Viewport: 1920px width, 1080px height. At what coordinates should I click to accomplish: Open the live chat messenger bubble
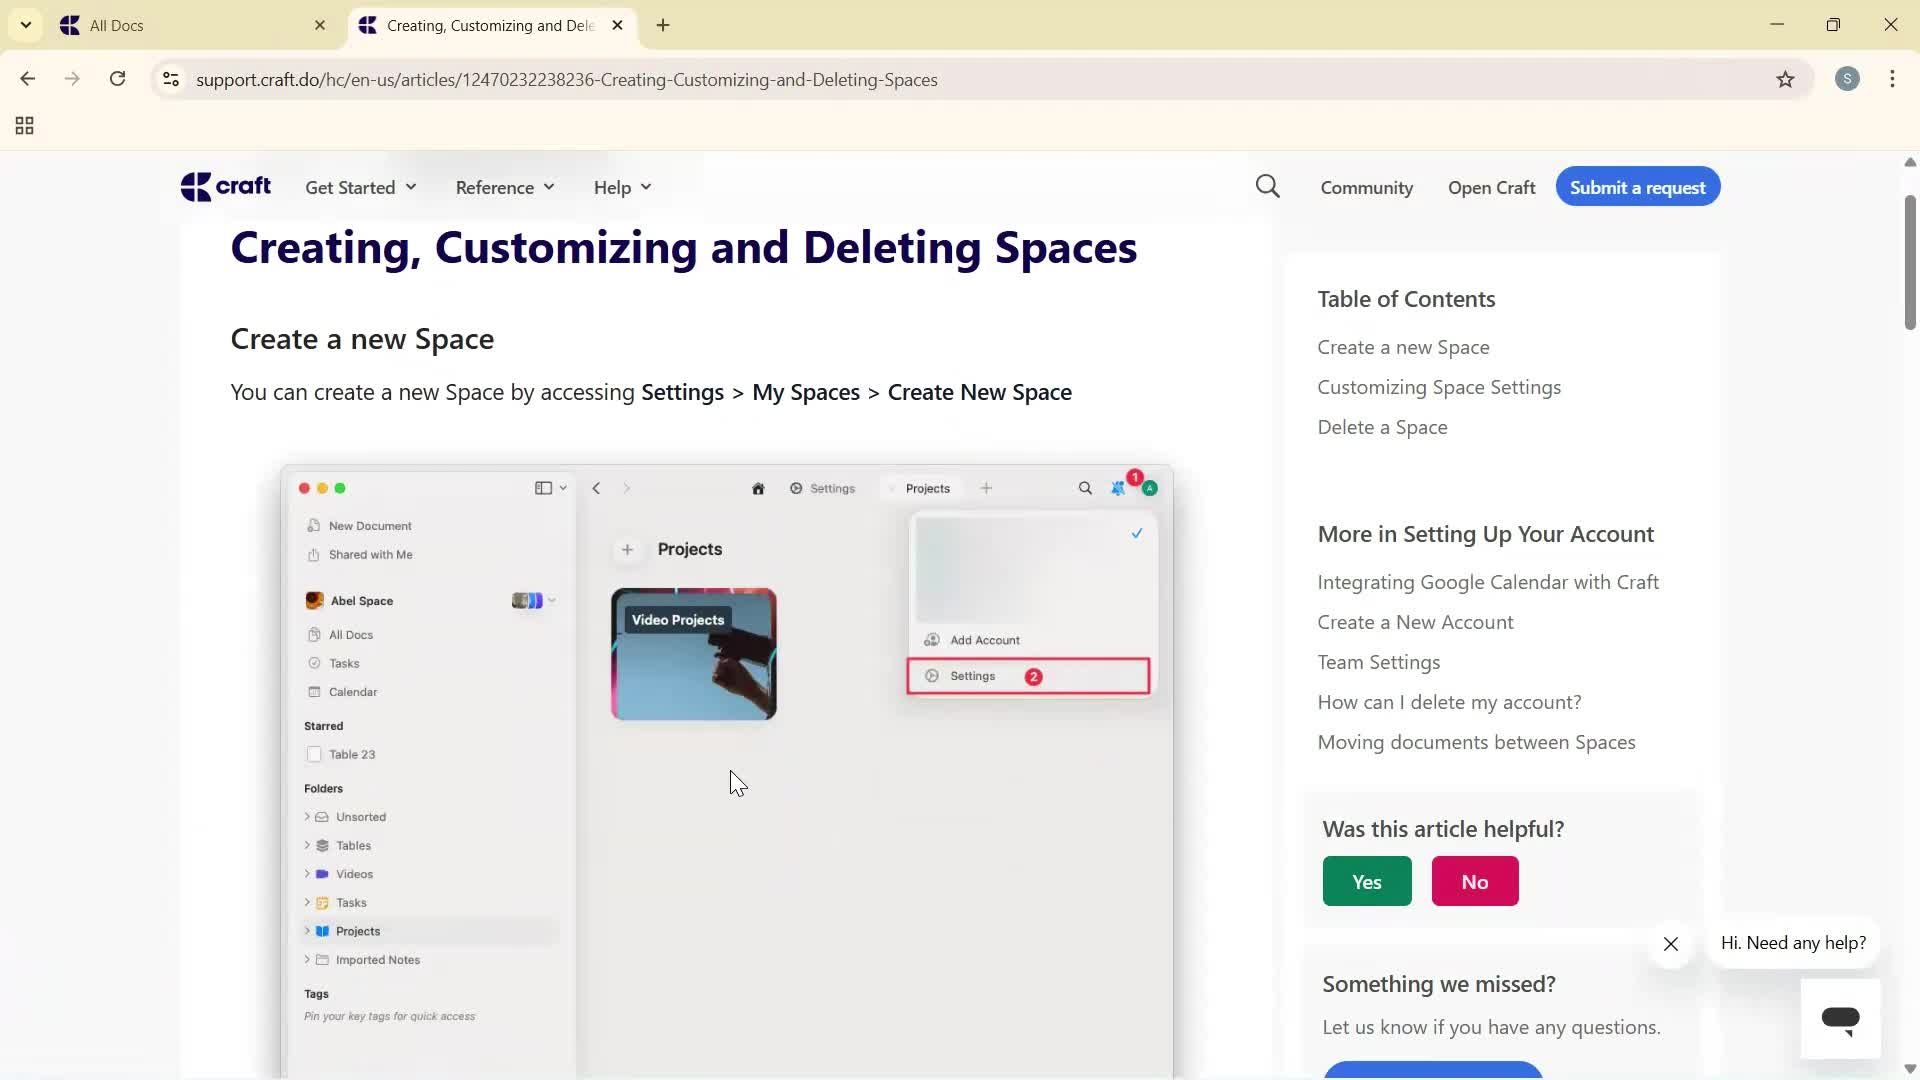coord(1840,1017)
